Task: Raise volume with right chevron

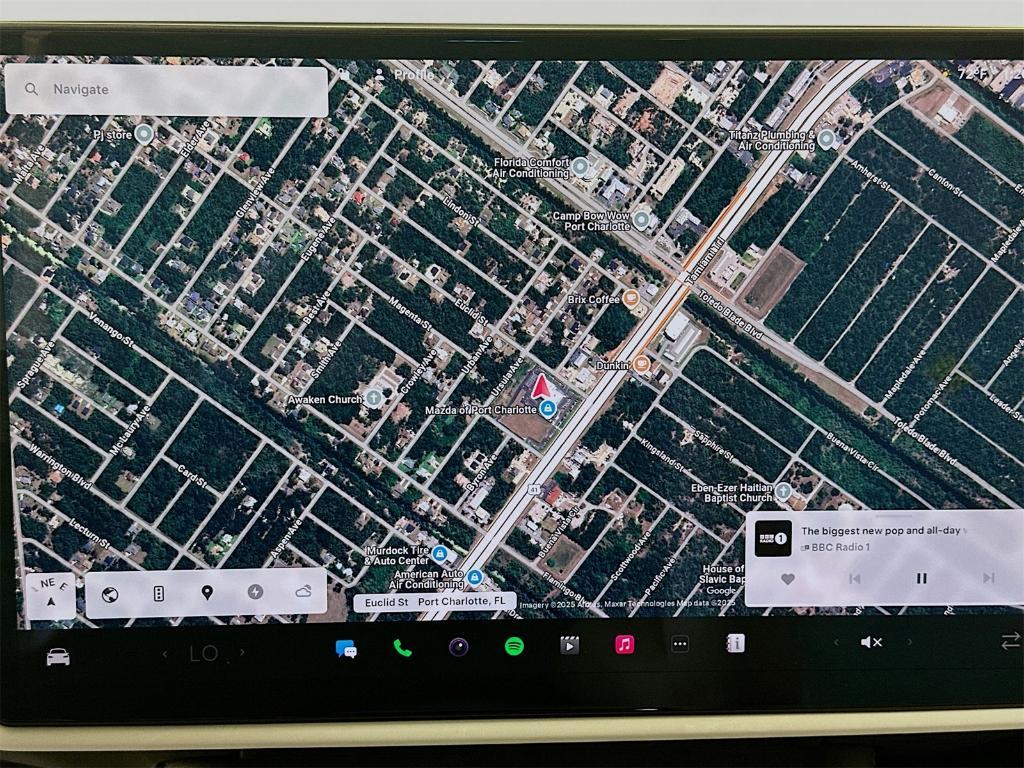Action: point(909,642)
